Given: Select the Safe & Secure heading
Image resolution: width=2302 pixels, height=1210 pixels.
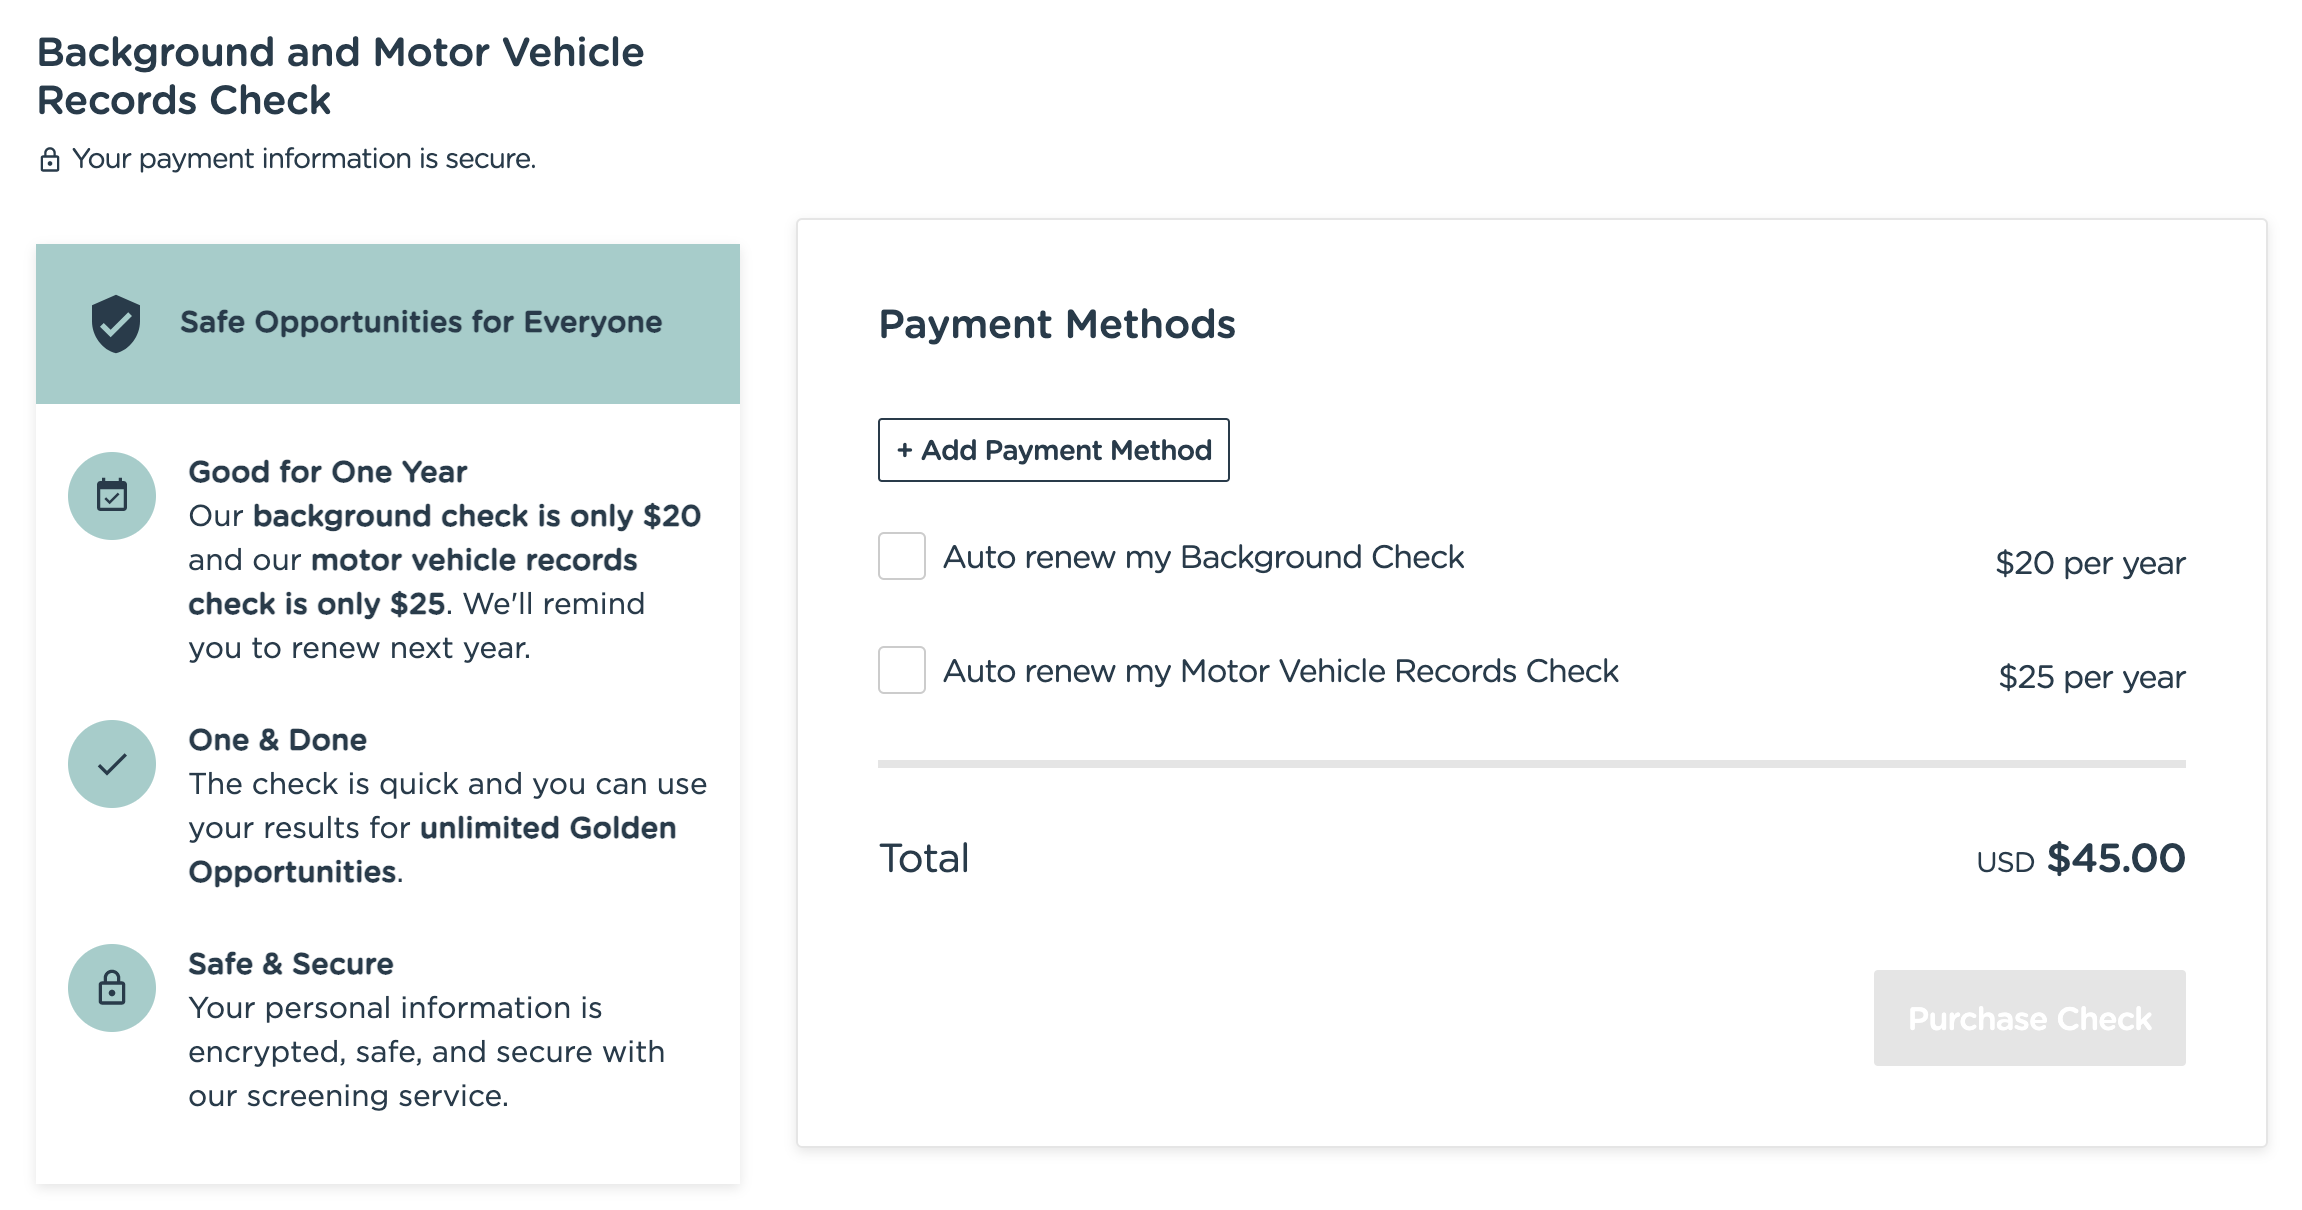Looking at the screenshot, I should [291, 964].
